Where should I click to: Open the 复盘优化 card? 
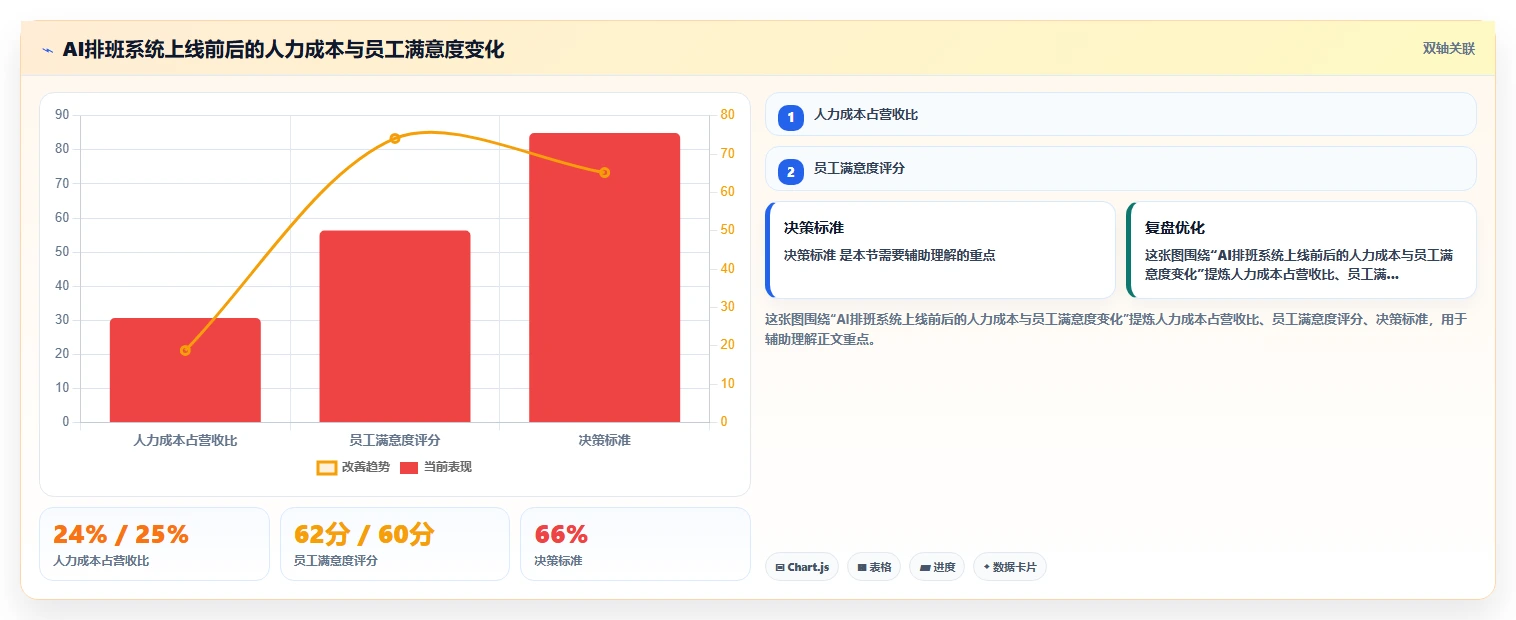[x=1301, y=250]
